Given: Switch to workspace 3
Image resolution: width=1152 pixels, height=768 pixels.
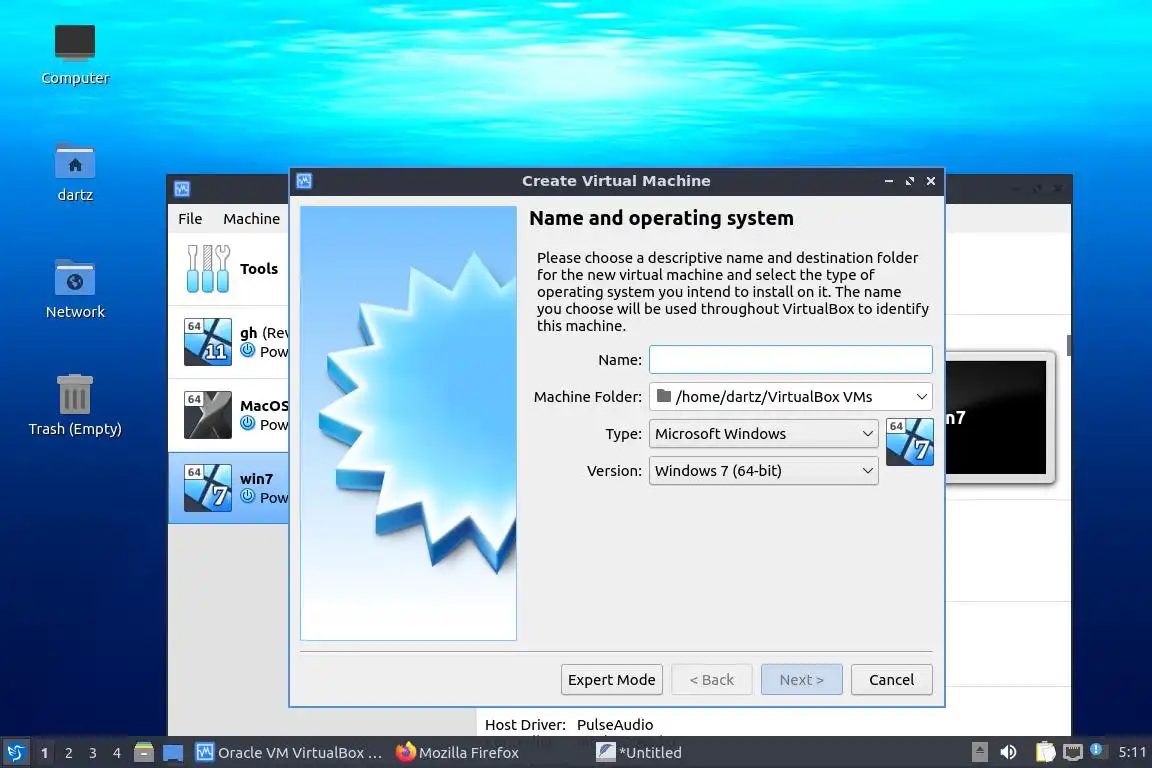Looking at the screenshot, I should [93, 753].
